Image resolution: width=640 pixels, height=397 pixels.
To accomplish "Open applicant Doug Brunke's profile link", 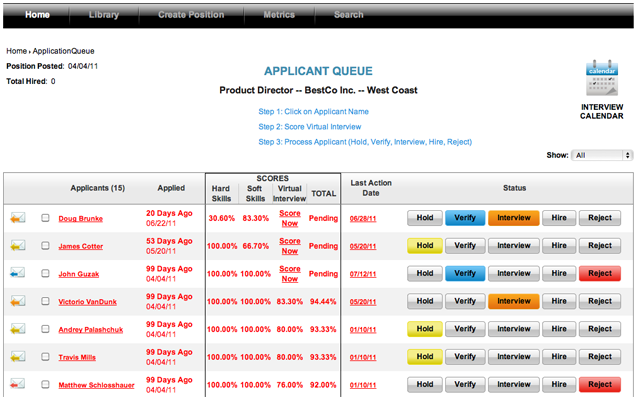I will (80, 219).
